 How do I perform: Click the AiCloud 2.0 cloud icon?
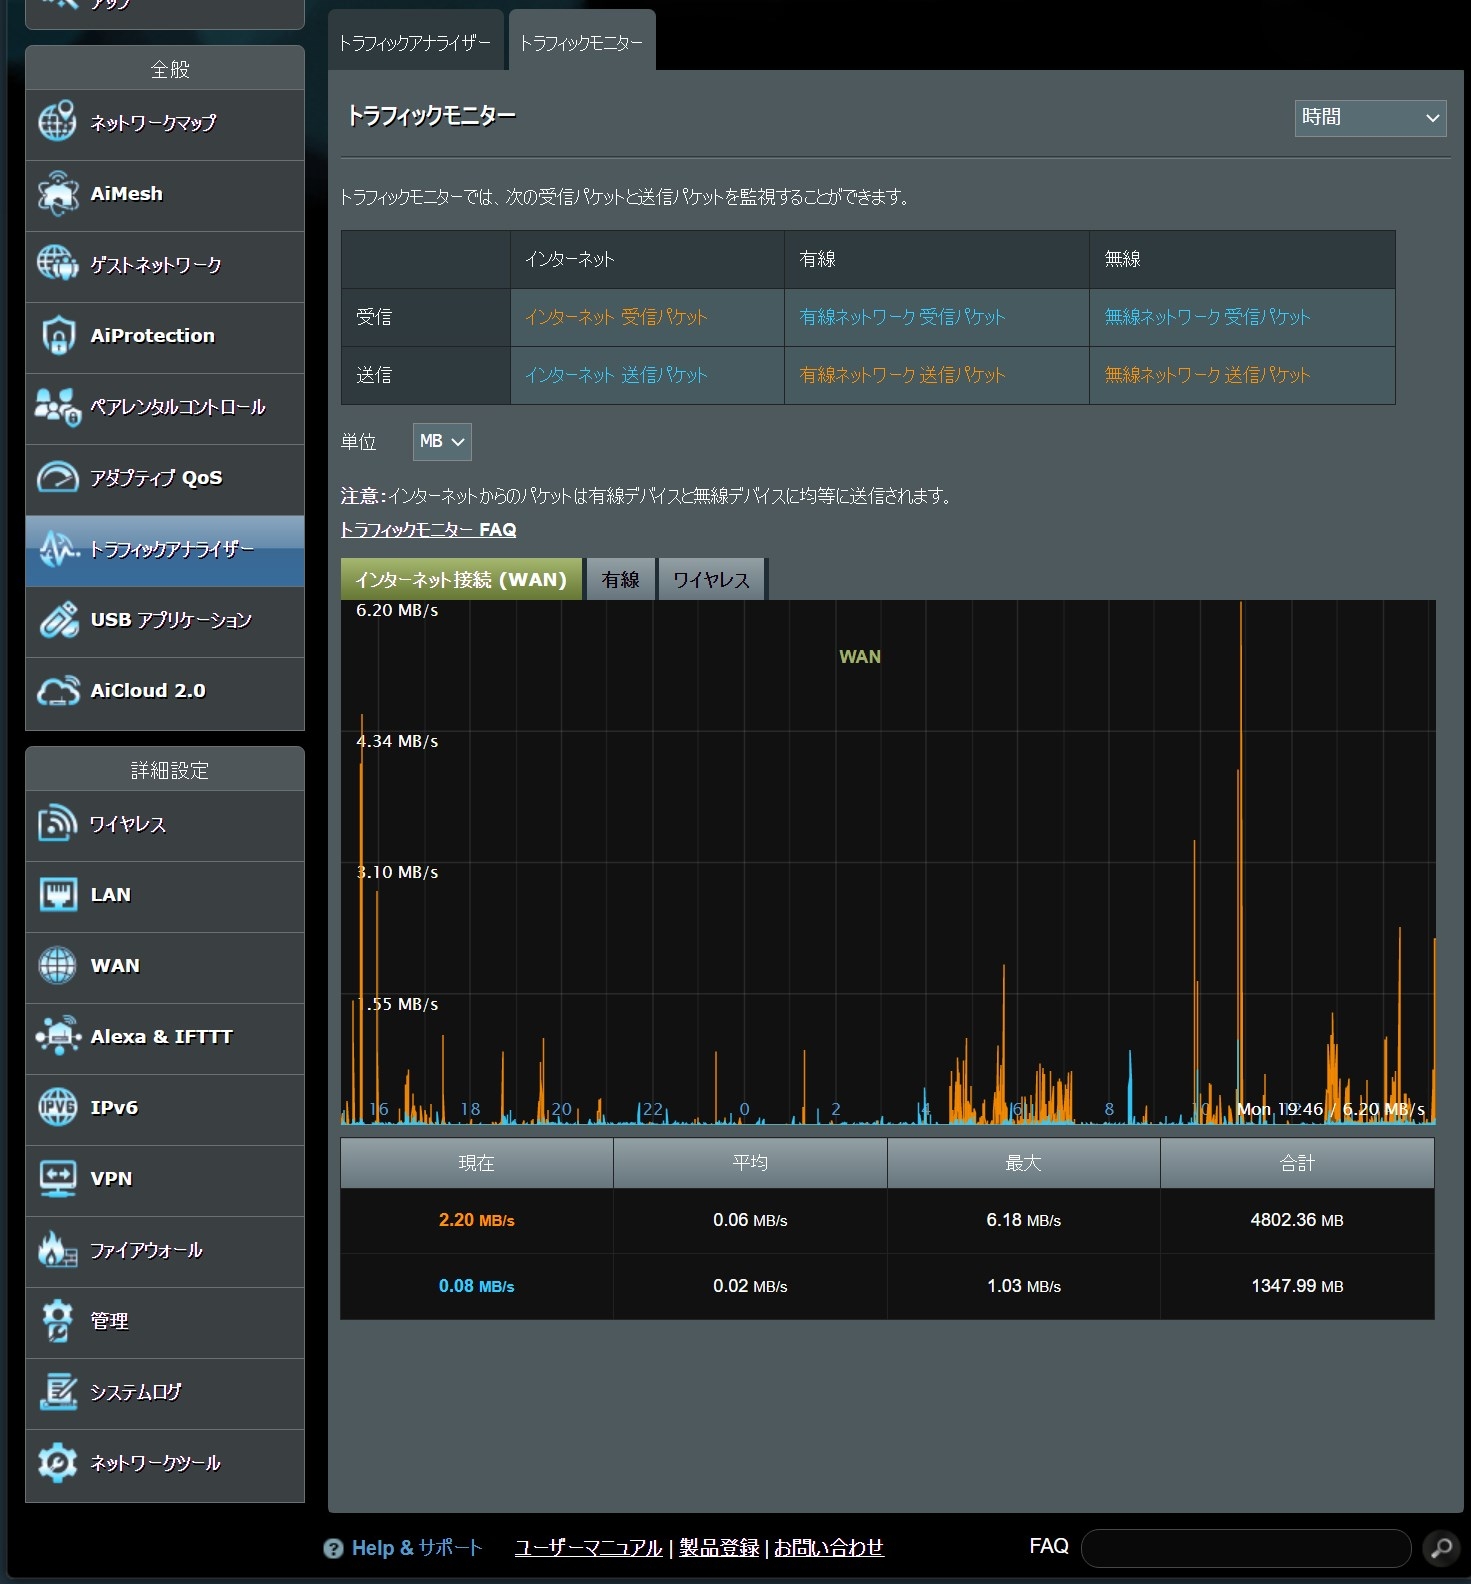point(57,691)
